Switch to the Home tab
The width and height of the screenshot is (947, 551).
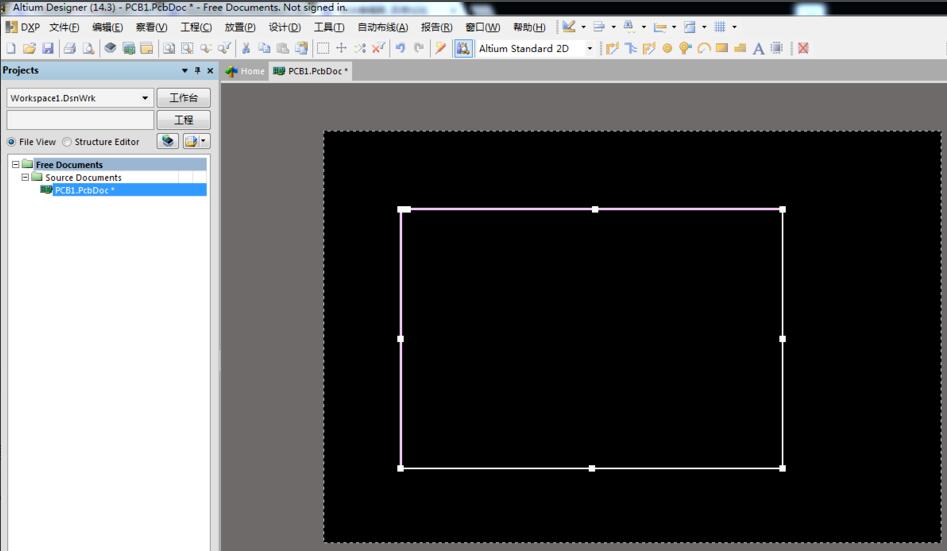pyautogui.click(x=245, y=71)
